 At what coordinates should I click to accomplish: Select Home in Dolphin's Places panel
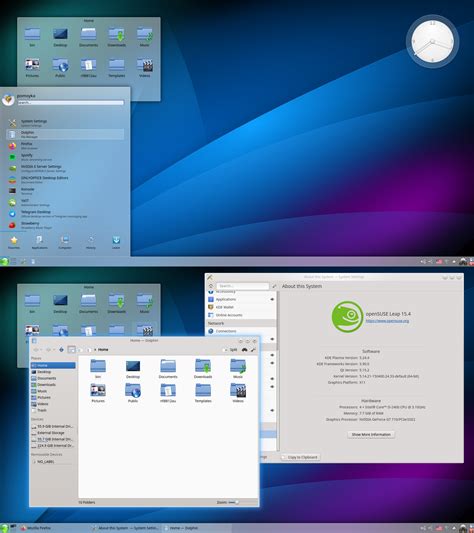pyautogui.click(x=53, y=365)
